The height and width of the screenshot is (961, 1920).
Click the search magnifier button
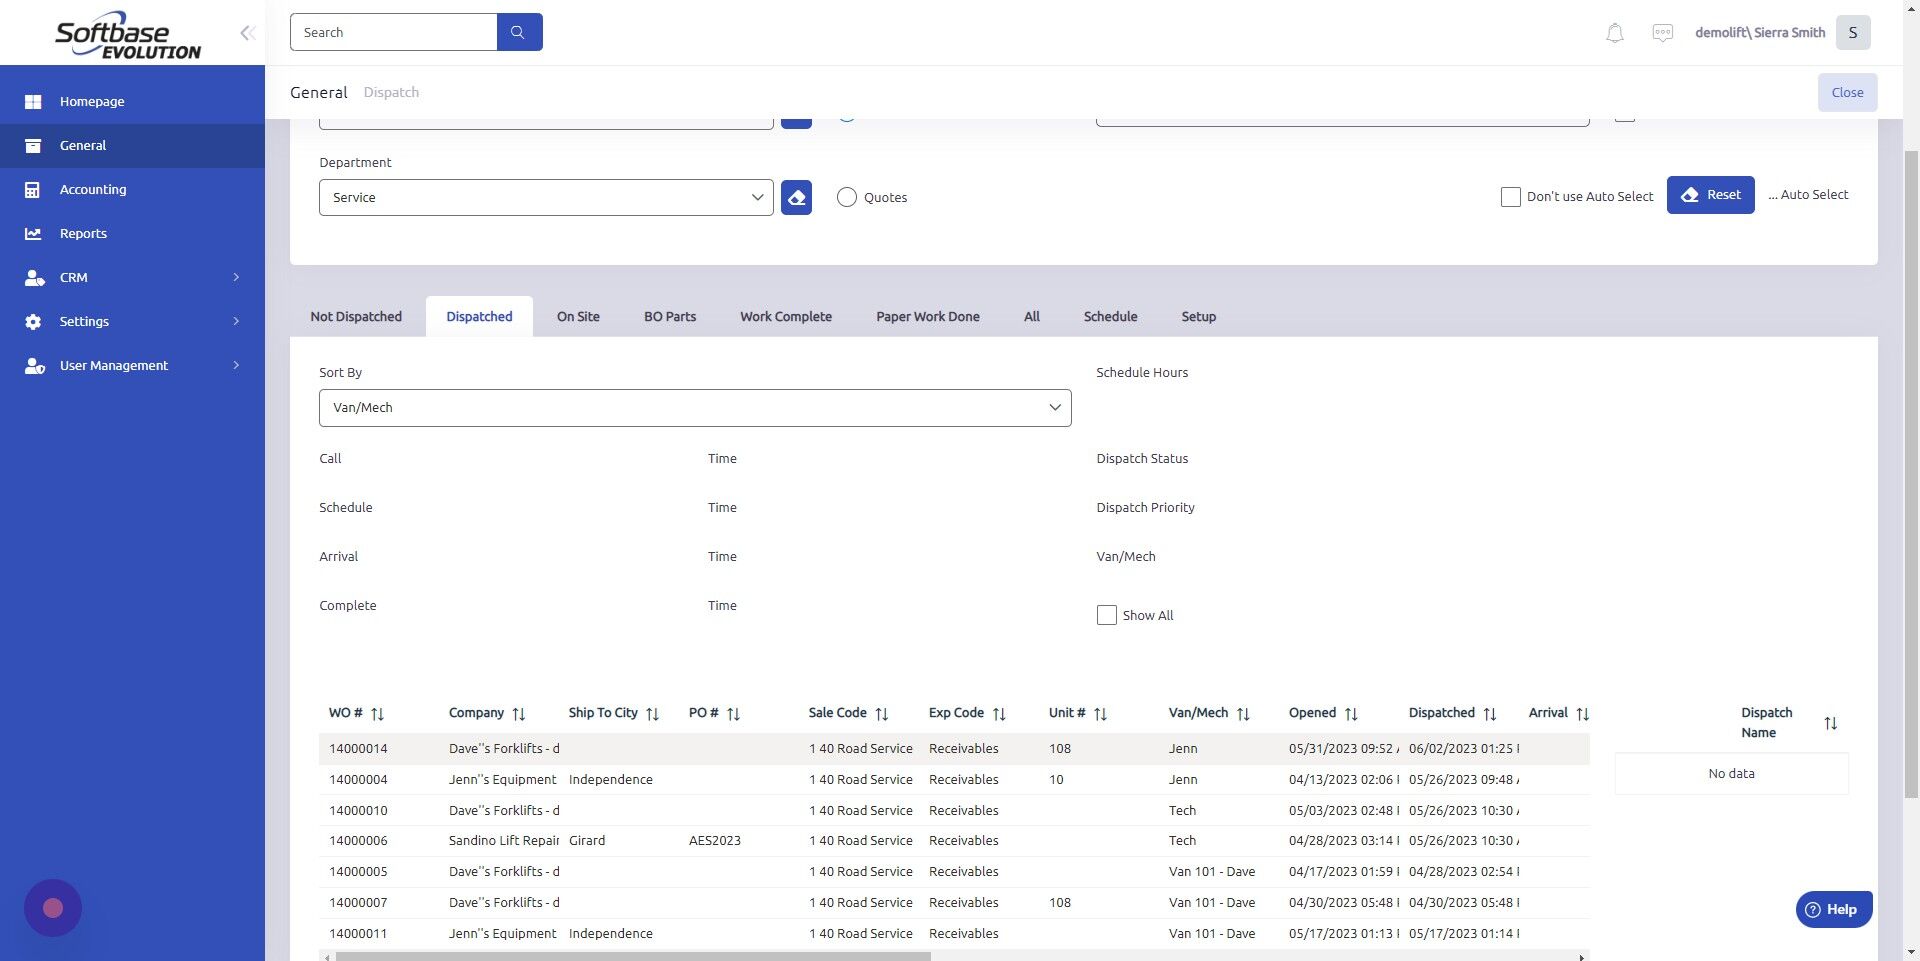tap(519, 32)
